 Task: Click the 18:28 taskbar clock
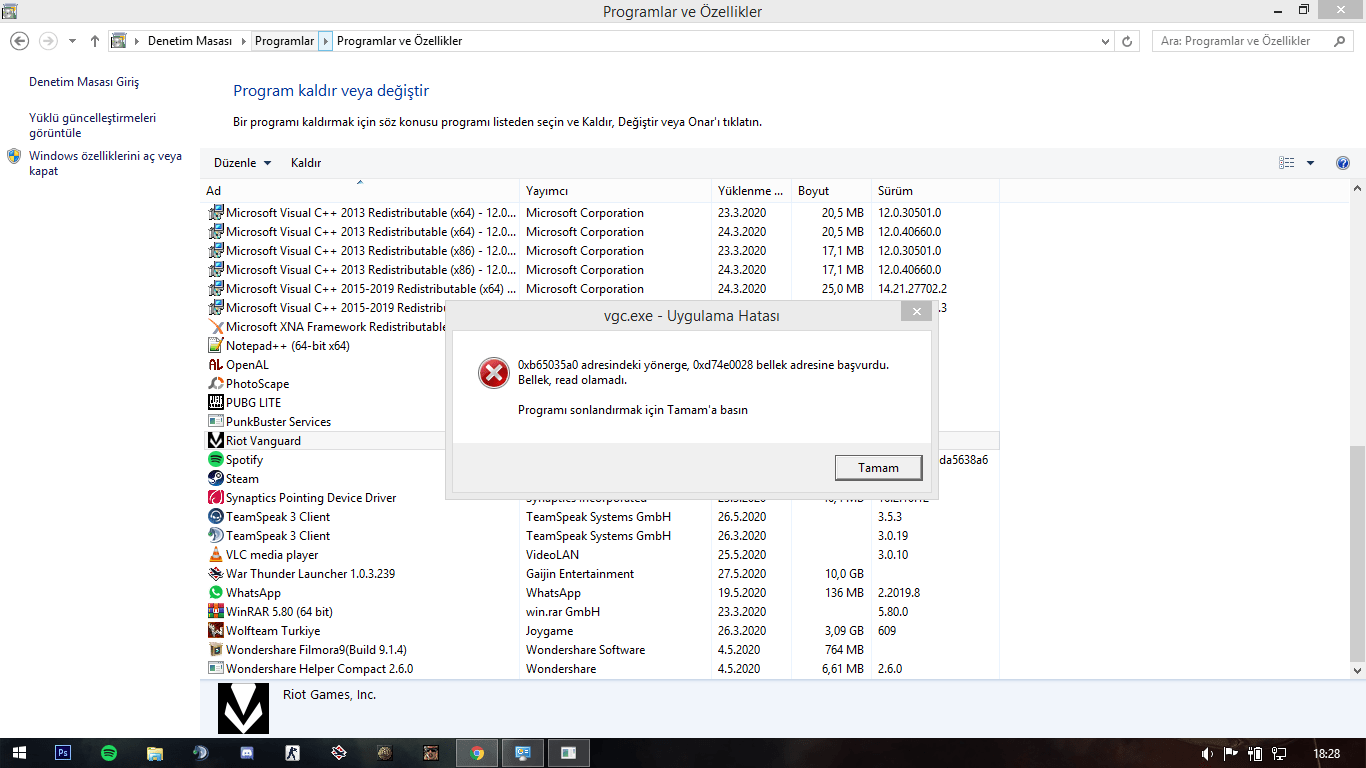[1326, 753]
